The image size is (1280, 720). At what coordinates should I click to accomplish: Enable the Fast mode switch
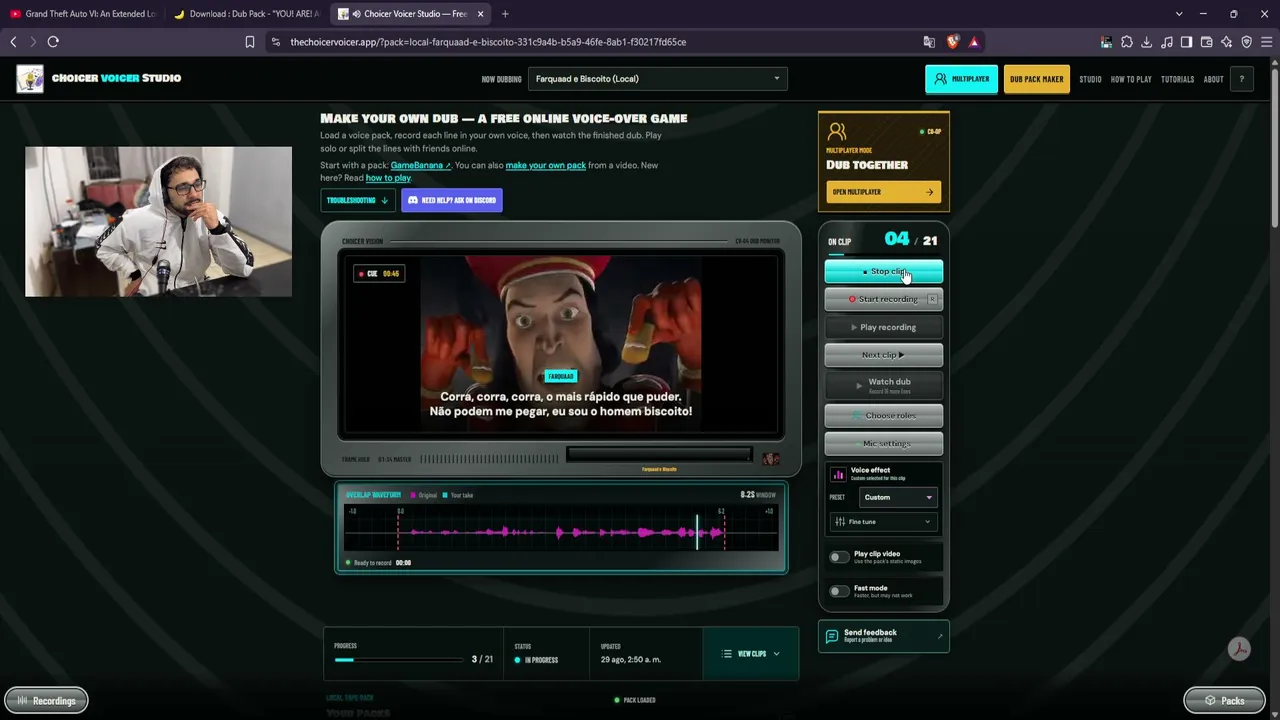pyautogui.click(x=839, y=591)
